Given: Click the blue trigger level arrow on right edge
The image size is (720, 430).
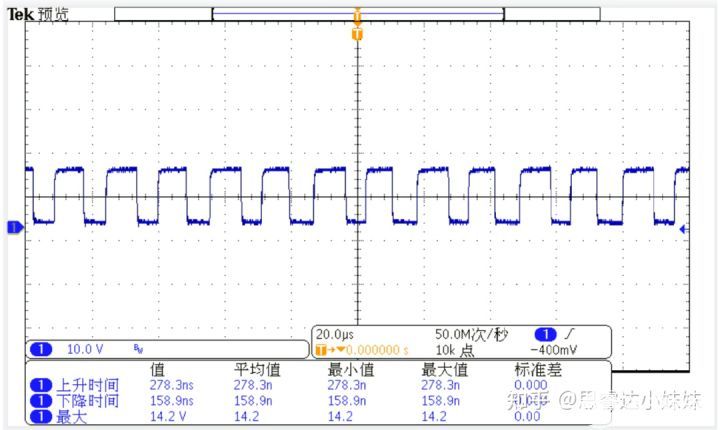Looking at the screenshot, I should (683, 229).
